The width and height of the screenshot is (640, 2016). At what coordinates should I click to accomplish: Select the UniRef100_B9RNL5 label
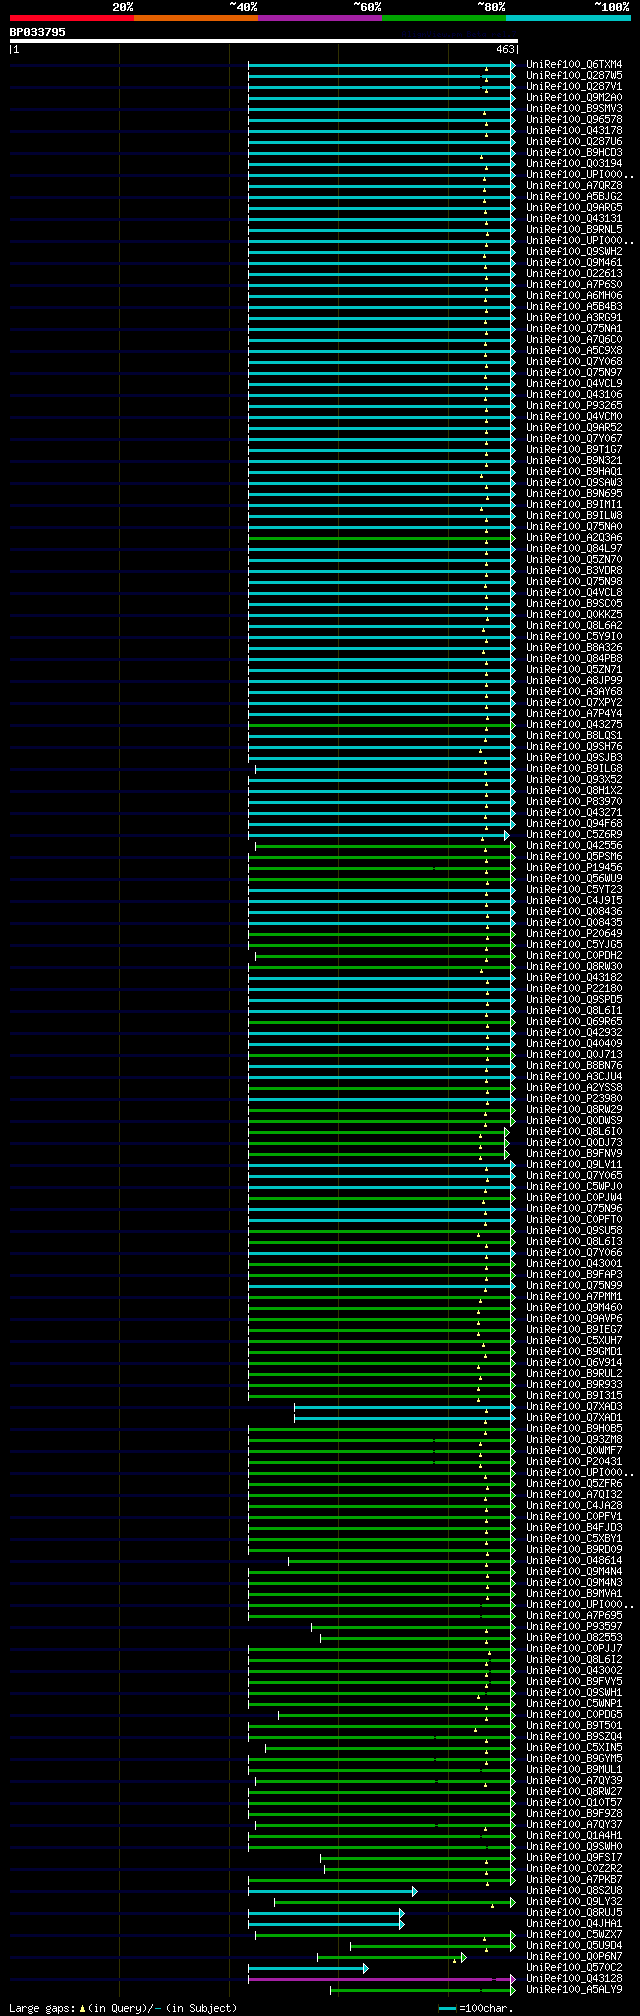[574, 229]
